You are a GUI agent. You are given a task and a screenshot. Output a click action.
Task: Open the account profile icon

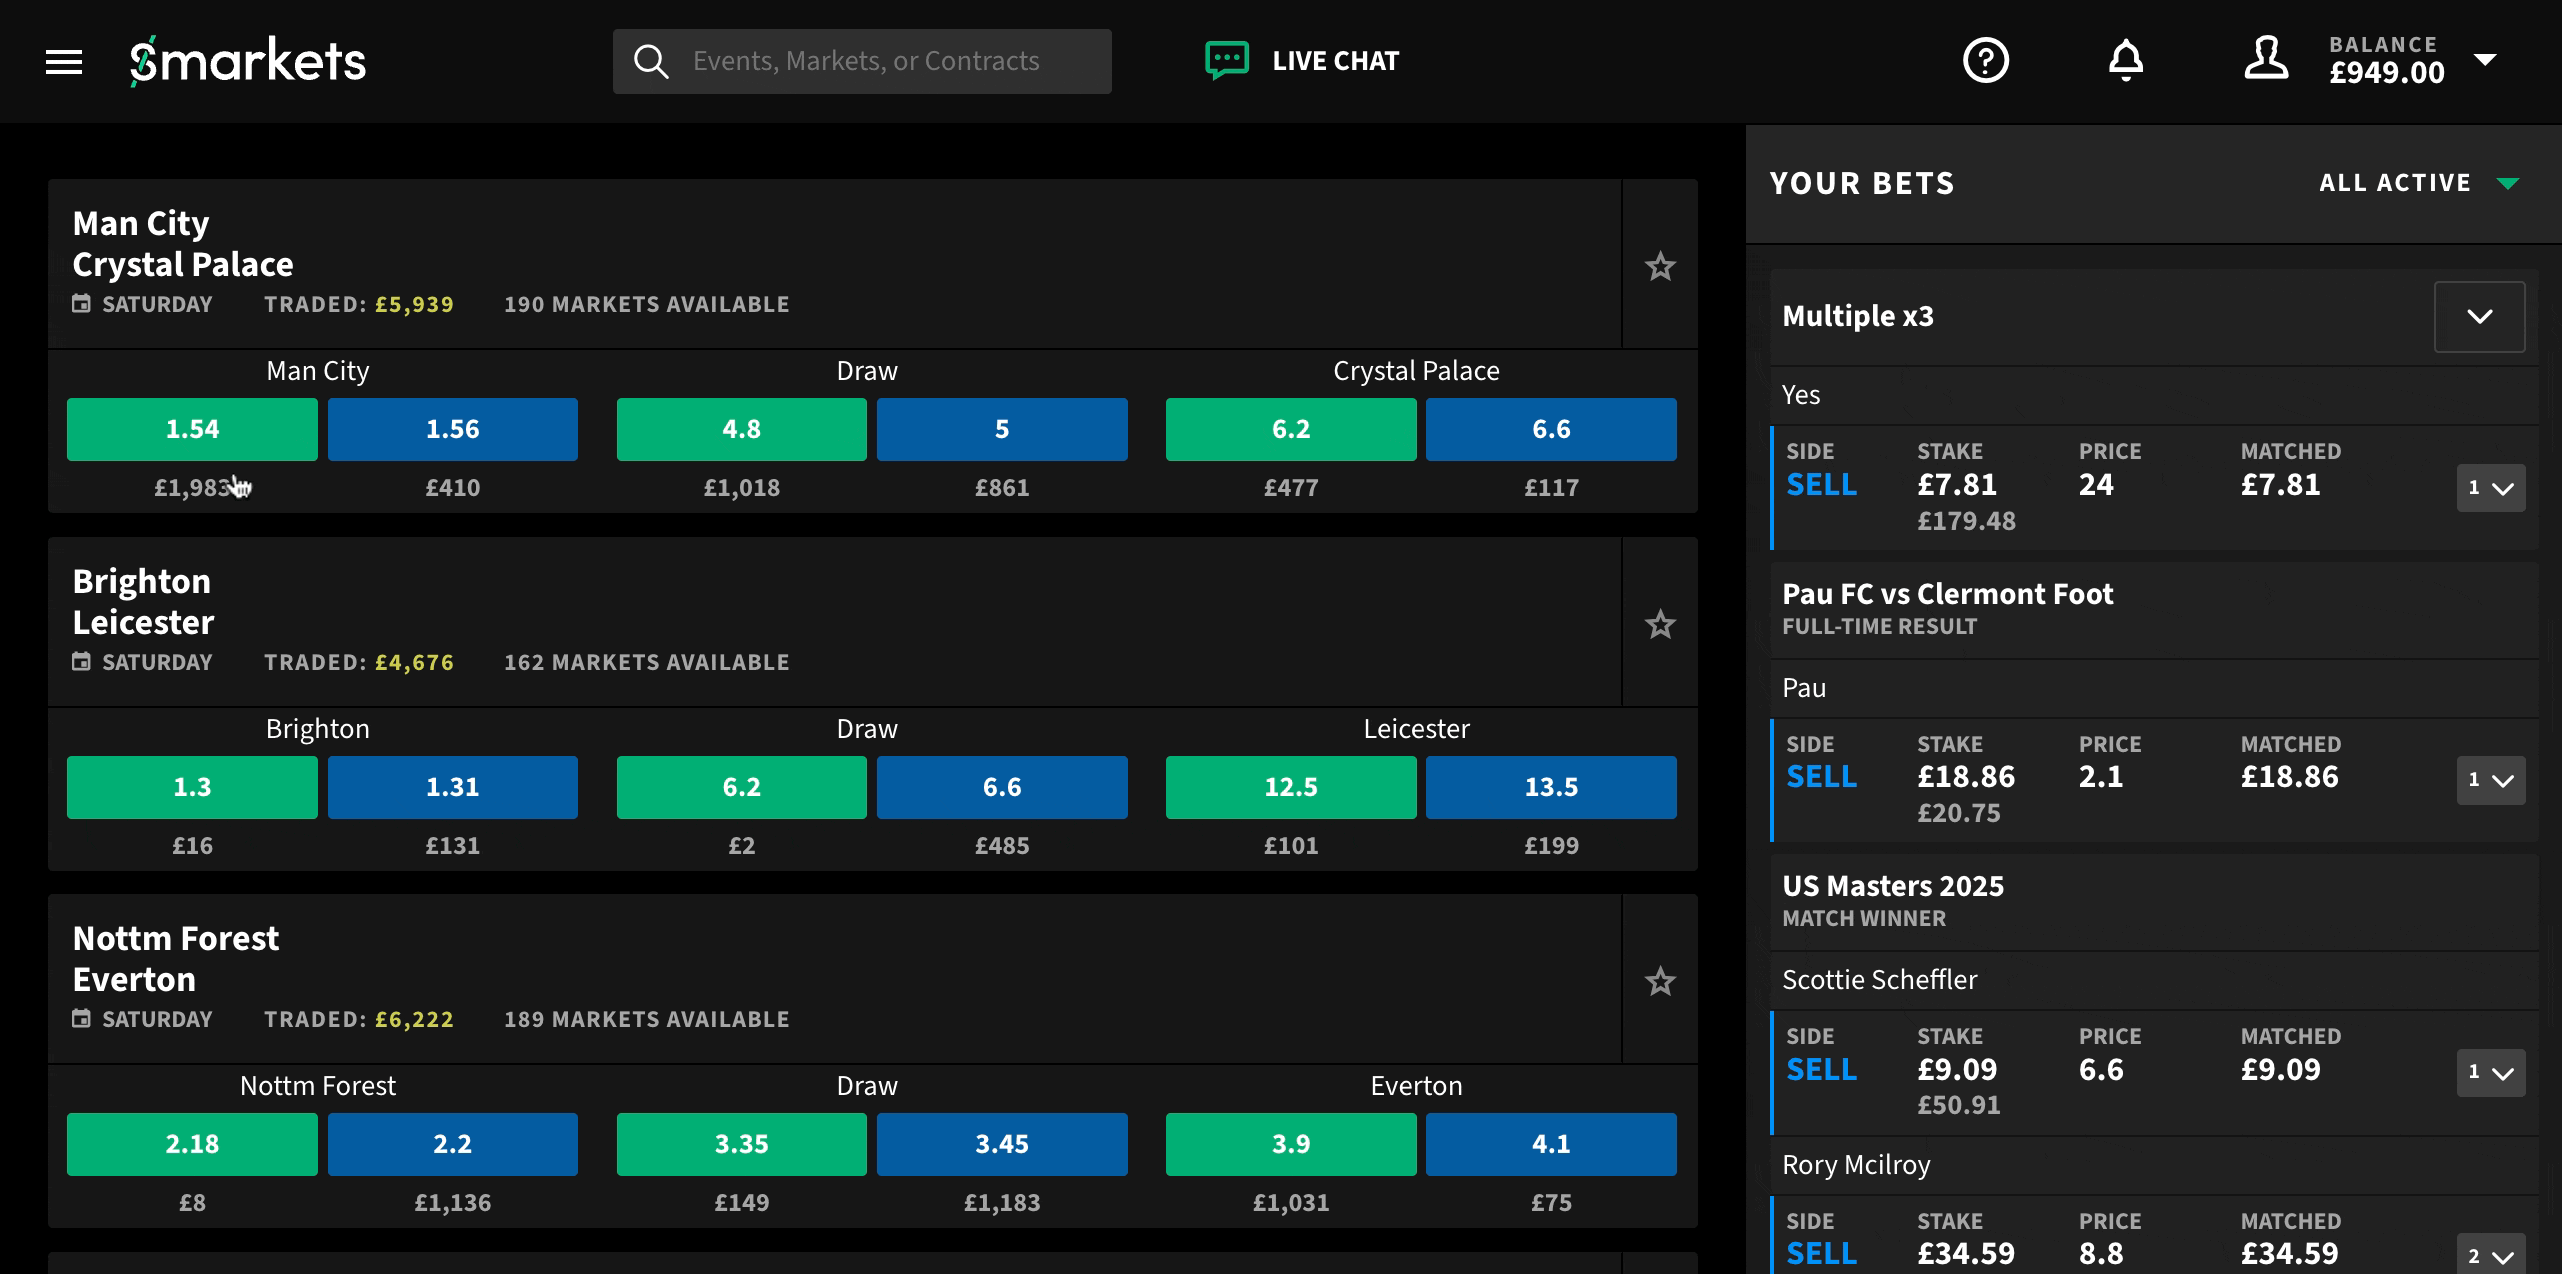click(x=2266, y=60)
